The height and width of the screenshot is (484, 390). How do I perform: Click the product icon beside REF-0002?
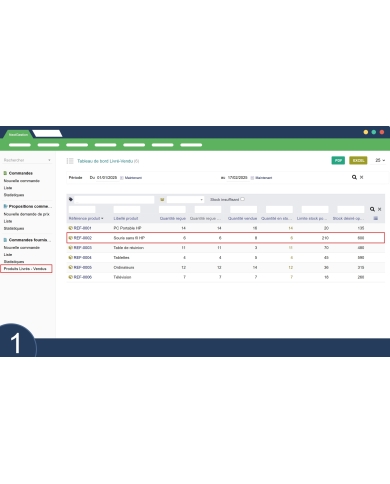pos(70,238)
